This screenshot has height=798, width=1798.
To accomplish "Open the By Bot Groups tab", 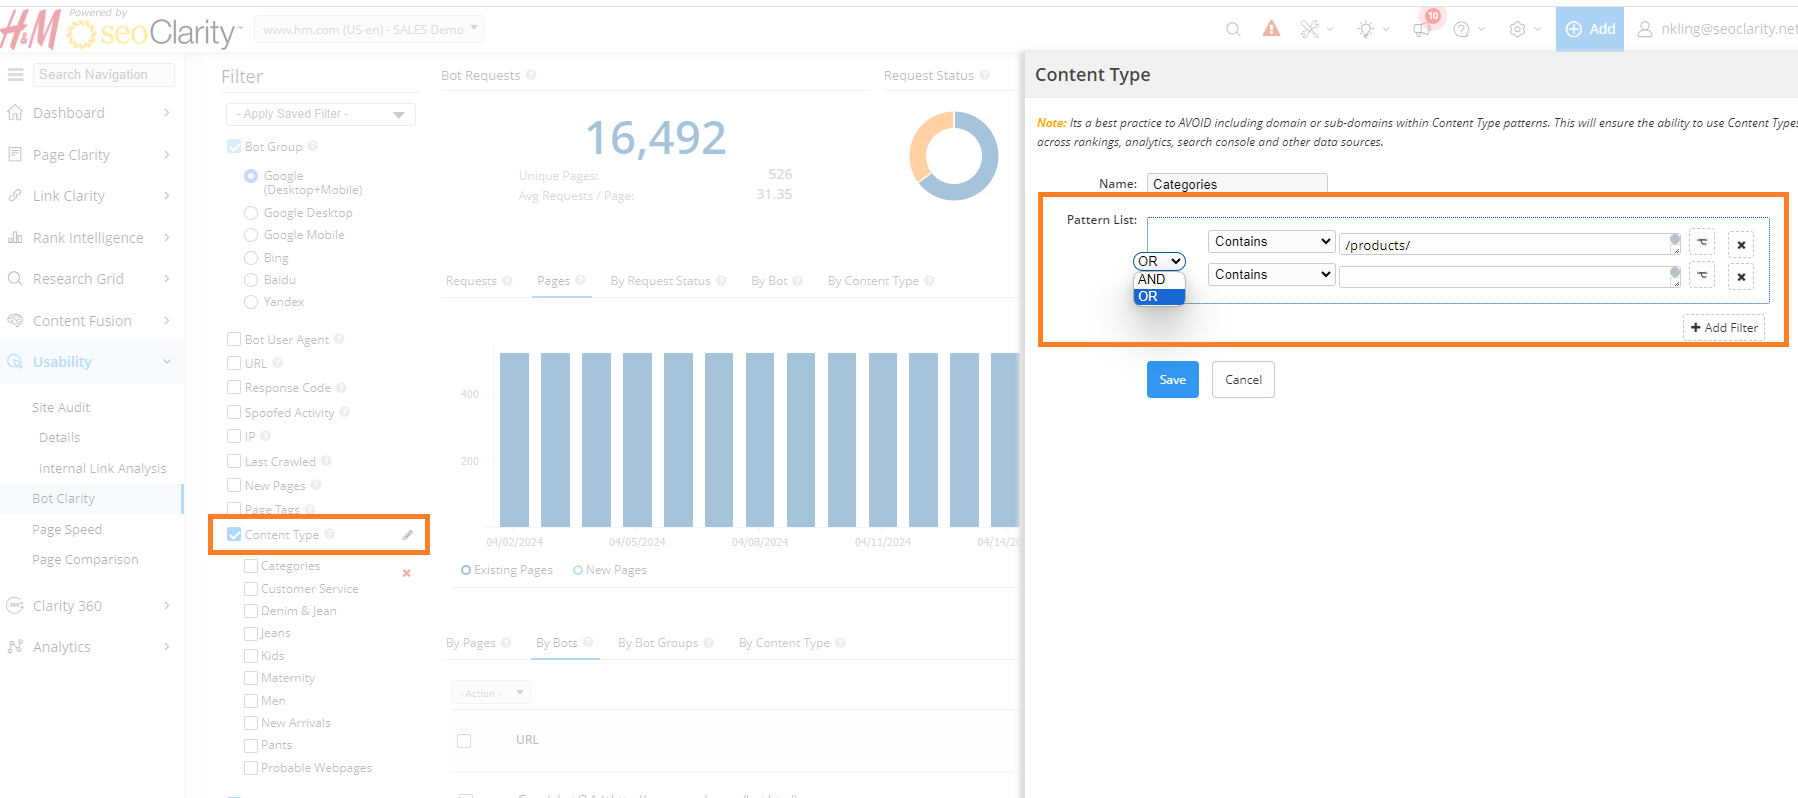I will (658, 643).
